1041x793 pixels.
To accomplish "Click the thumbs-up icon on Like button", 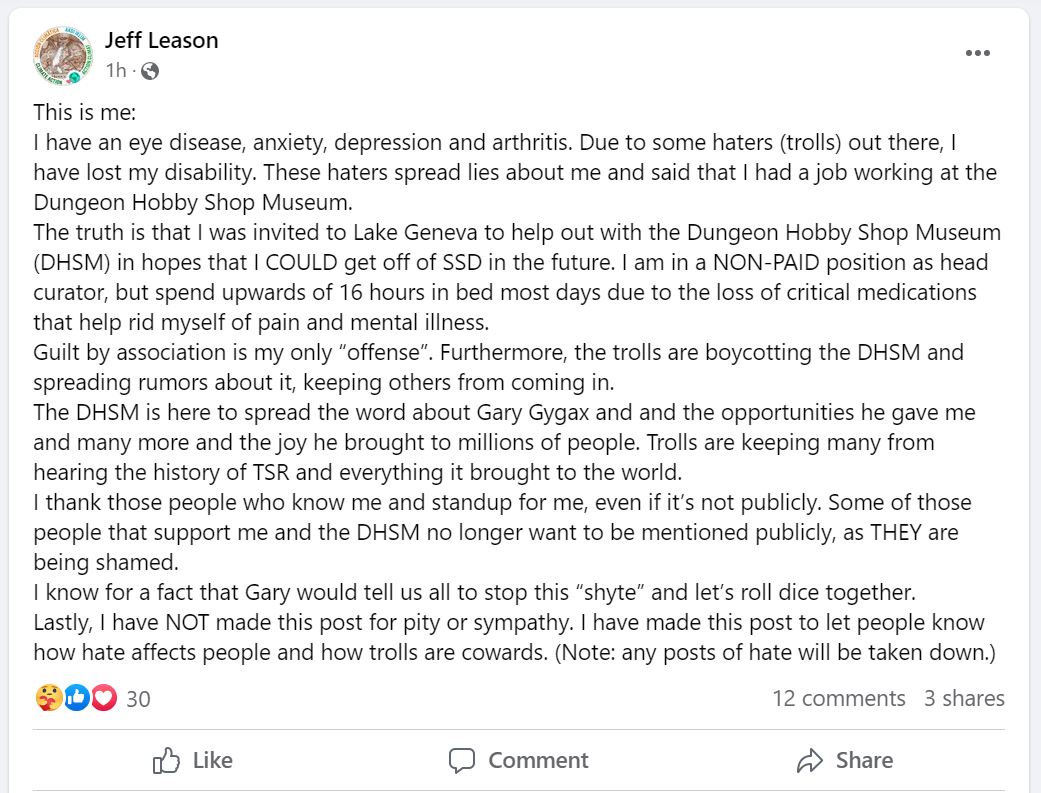I will tap(166, 761).
